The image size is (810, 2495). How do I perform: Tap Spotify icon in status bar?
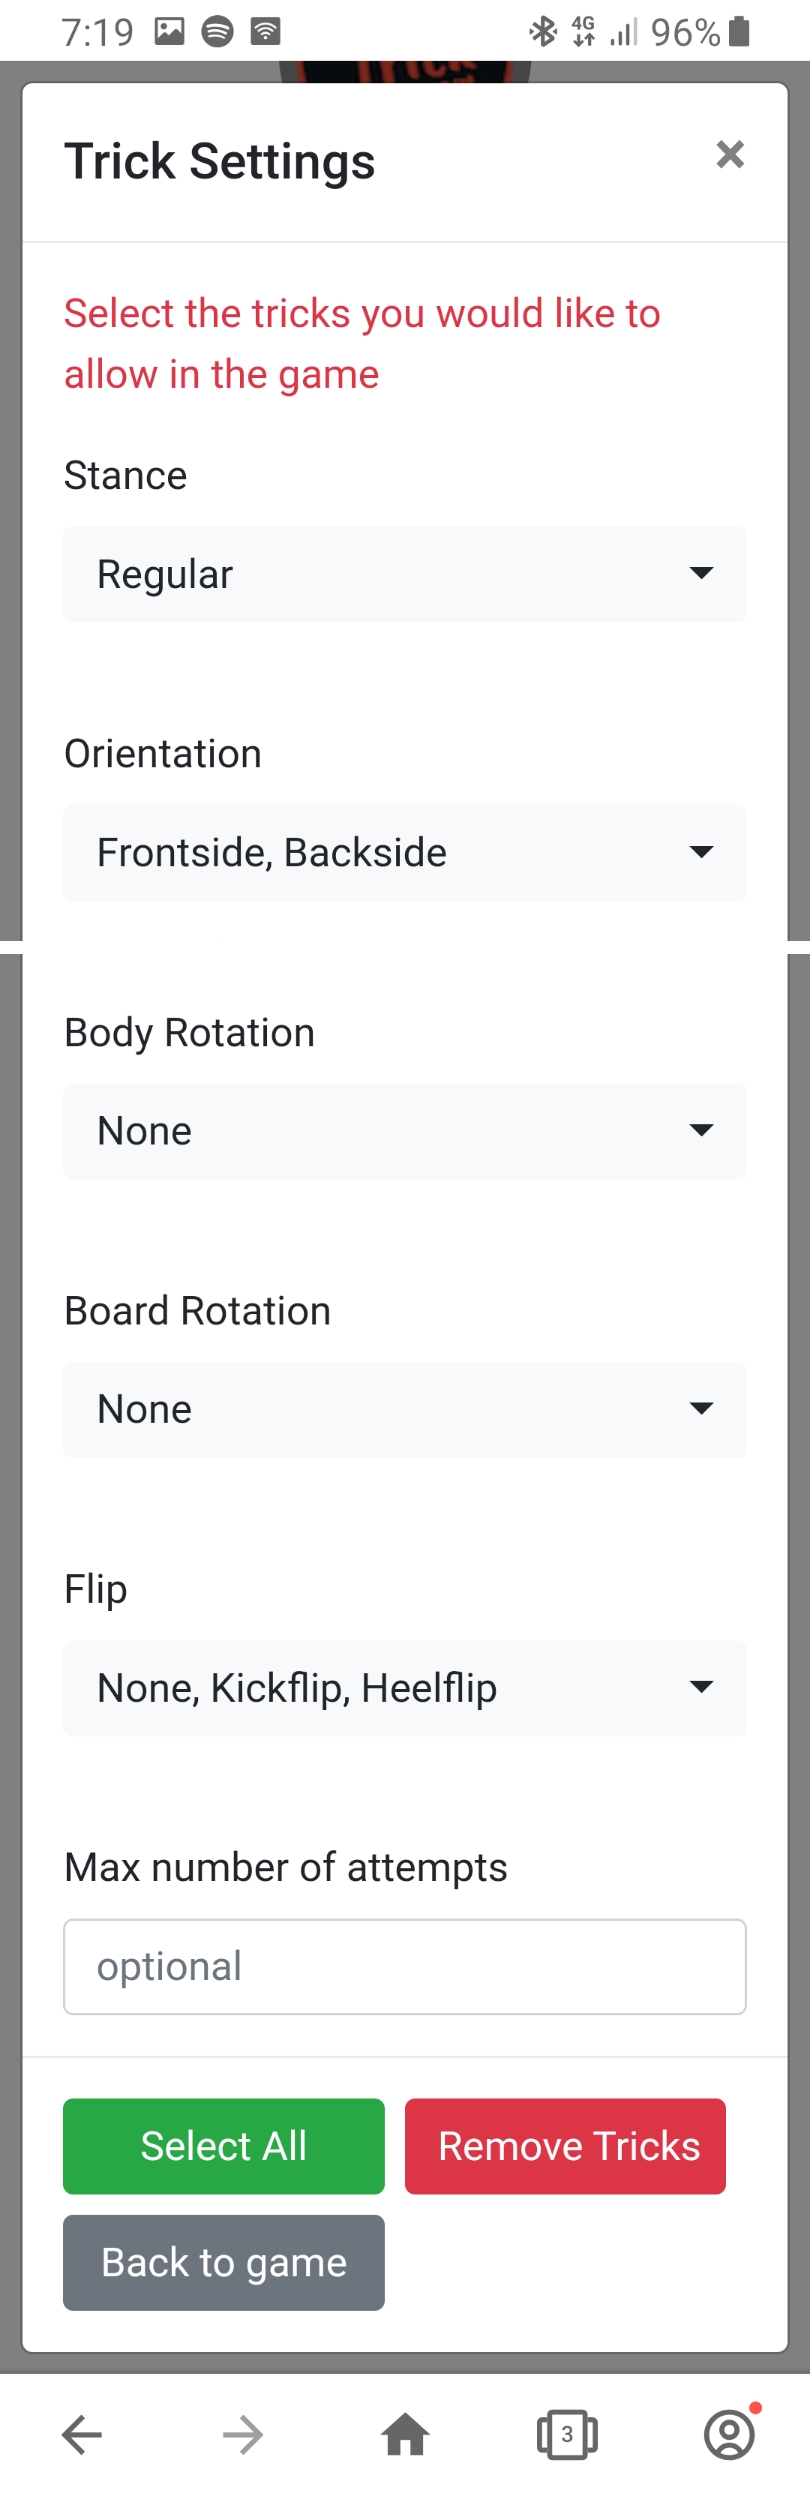point(217,32)
